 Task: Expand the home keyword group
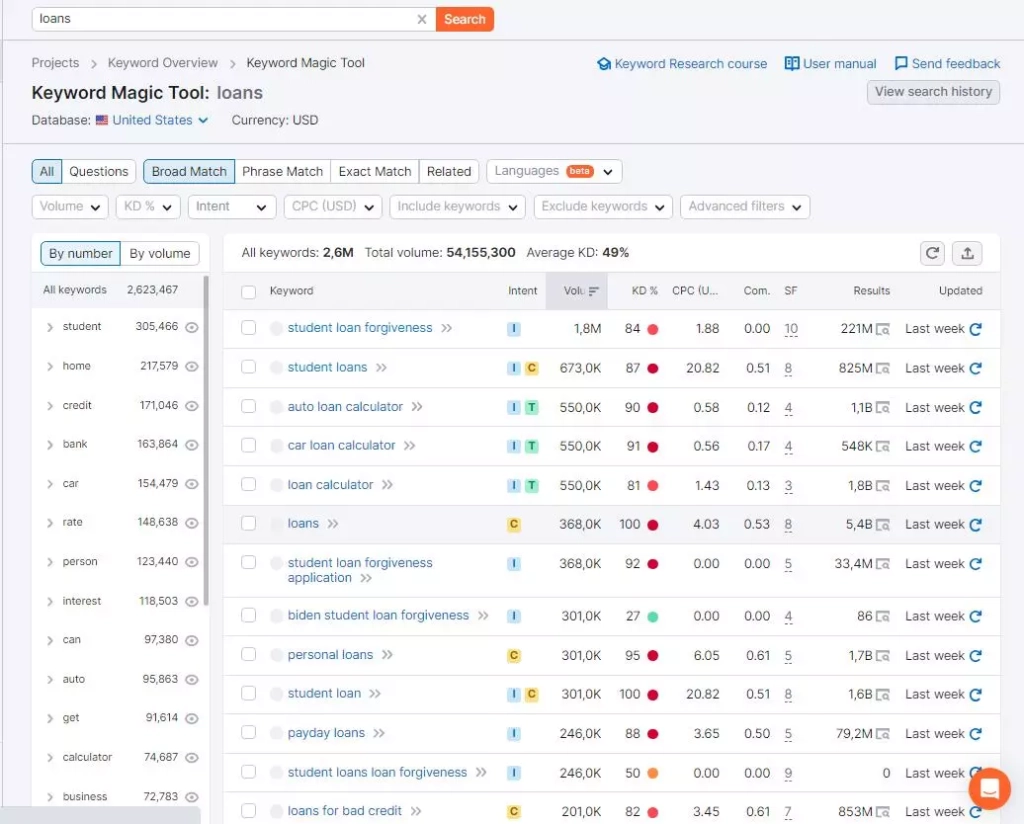click(x=50, y=366)
